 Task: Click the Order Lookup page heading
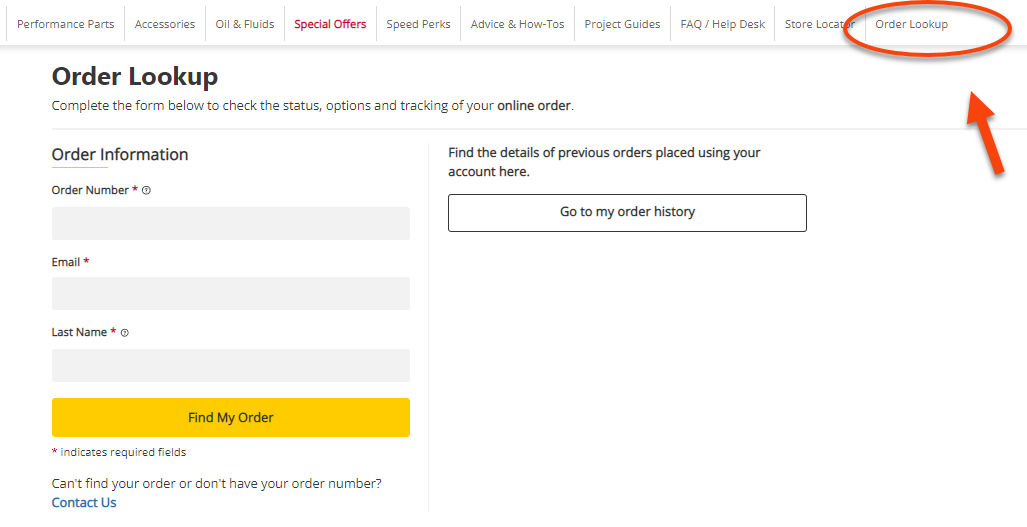pyautogui.click(x=135, y=77)
